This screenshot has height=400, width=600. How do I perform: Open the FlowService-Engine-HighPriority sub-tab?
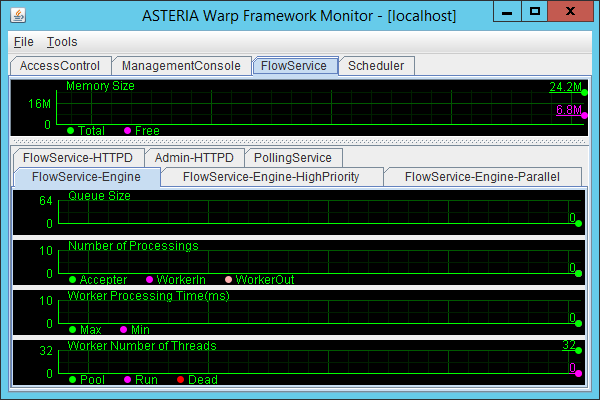pos(271,177)
